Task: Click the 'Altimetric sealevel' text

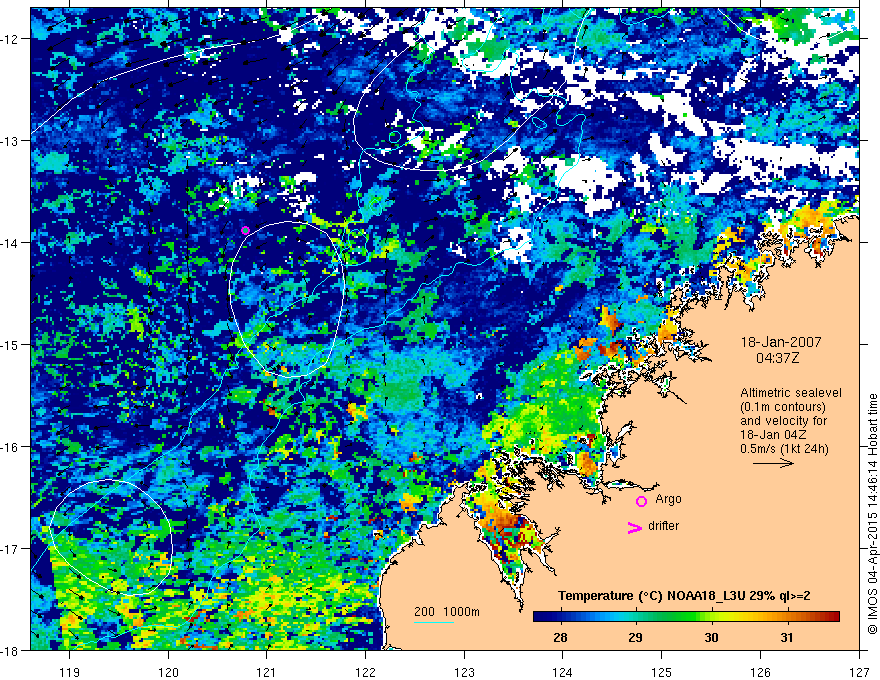Action: (x=791, y=393)
